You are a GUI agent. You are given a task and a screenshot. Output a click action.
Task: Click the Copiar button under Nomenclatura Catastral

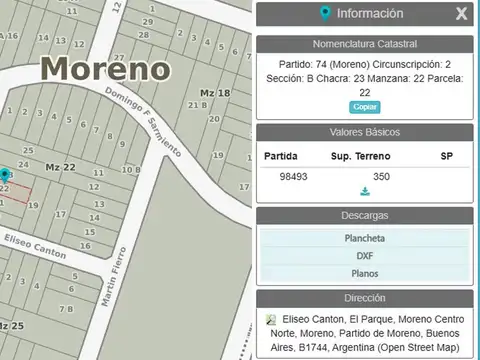(x=365, y=107)
